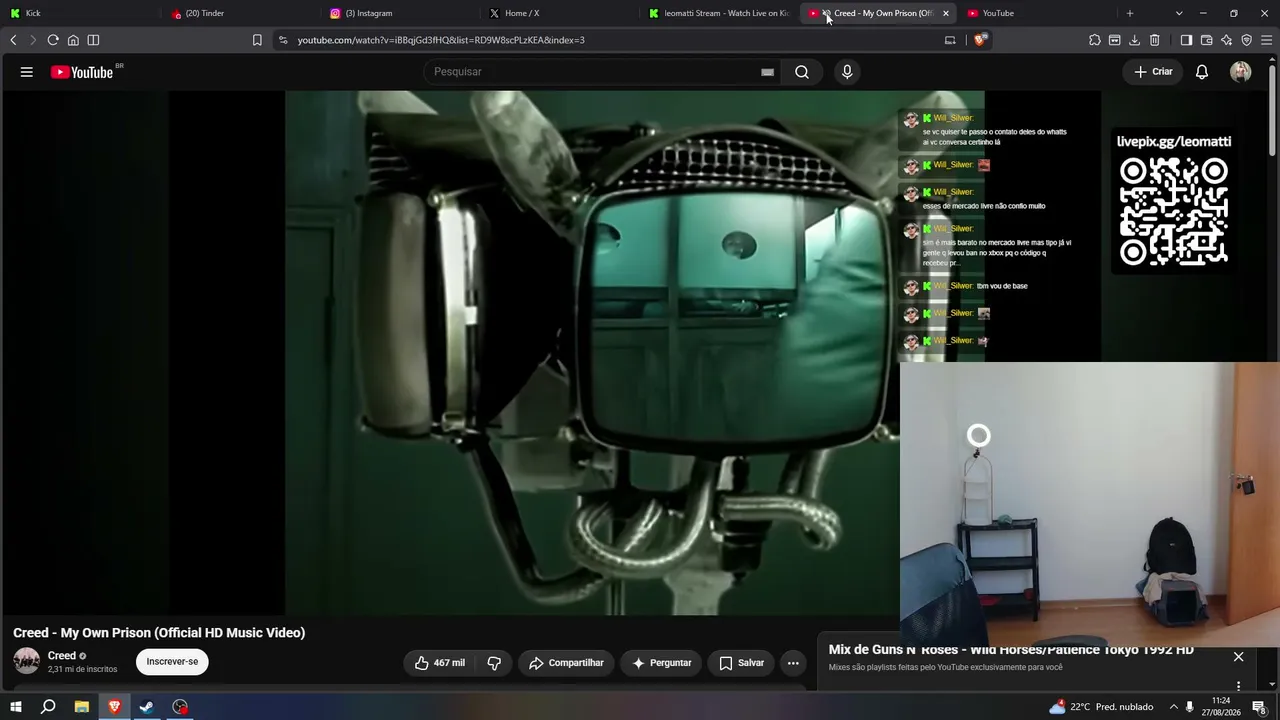Open the Creed channel avatar
Viewport: 1280px width, 720px height.
tap(27, 661)
